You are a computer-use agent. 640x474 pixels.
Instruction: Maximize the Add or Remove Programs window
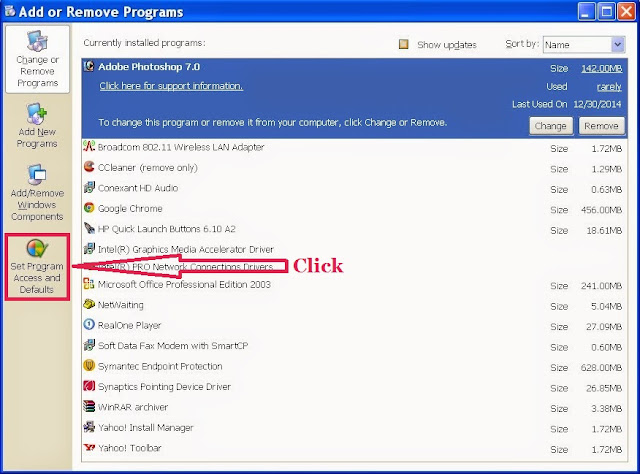point(606,11)
